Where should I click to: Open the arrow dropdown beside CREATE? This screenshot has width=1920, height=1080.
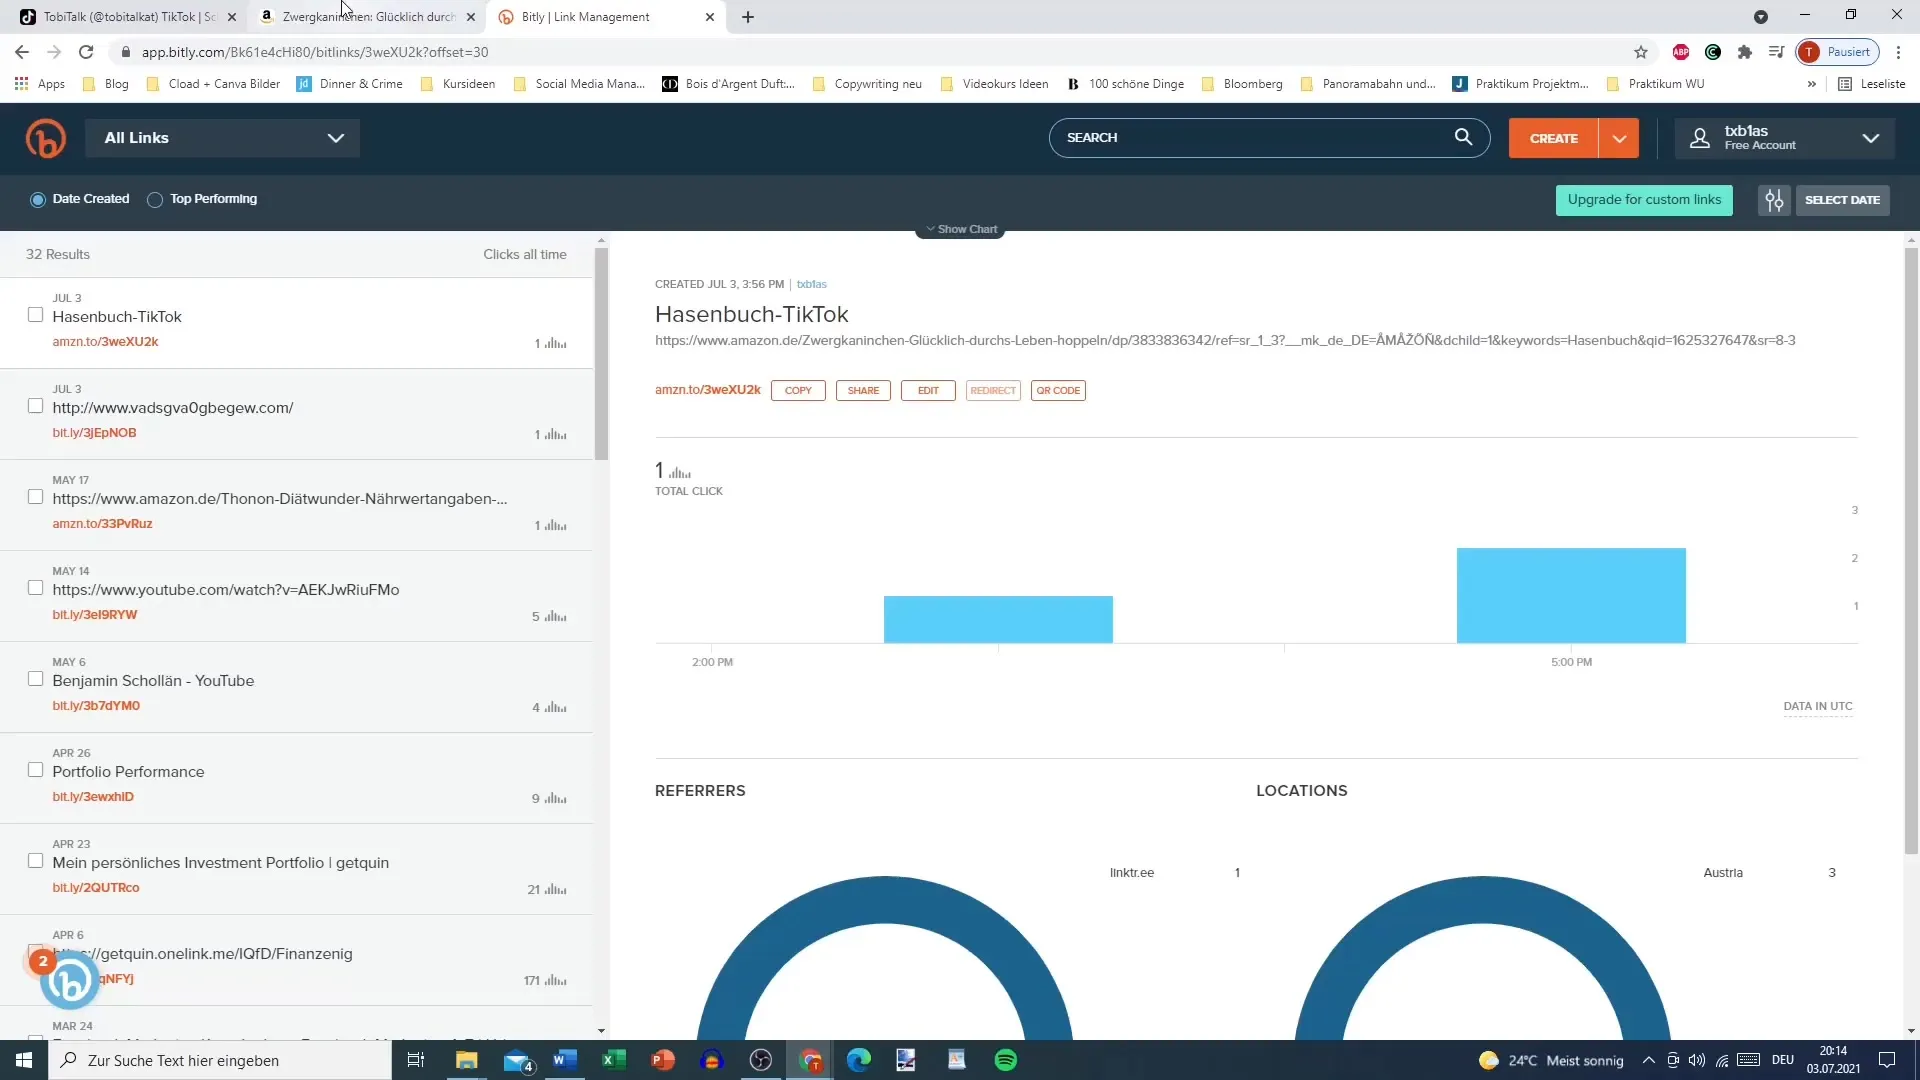pyautogui.click(x=1619, y=139)
